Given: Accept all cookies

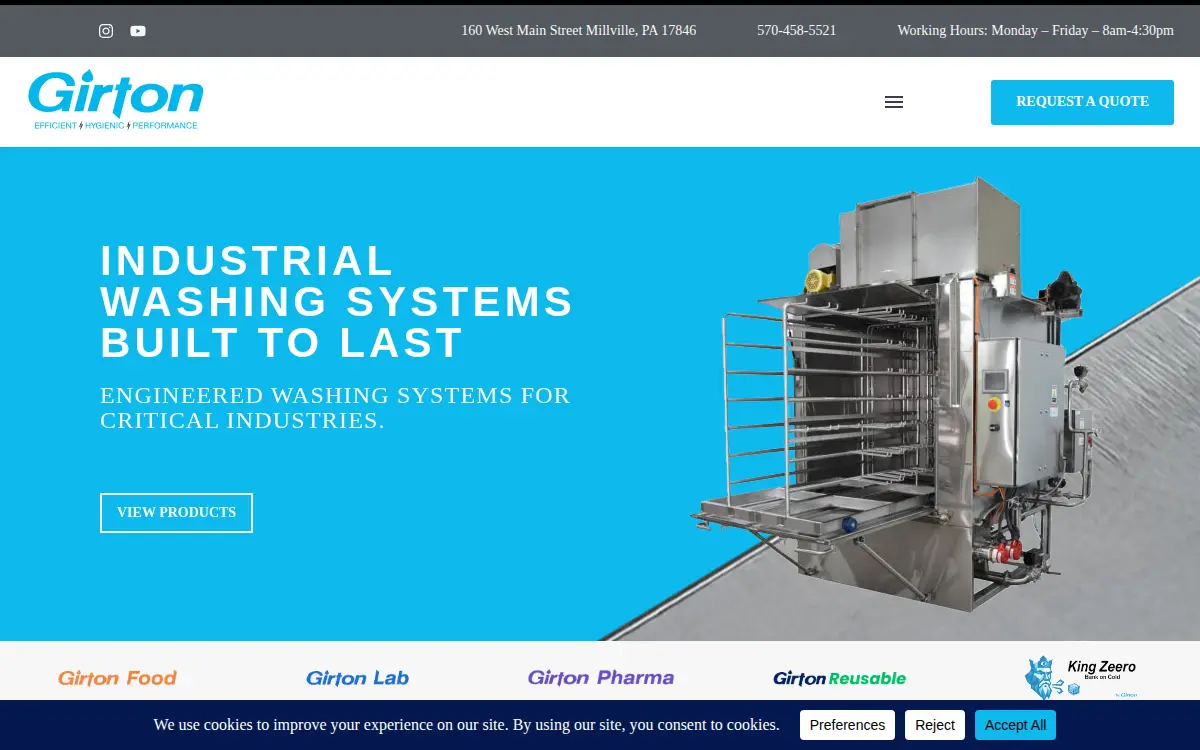Looking at the screenshot, I should coord(1015,725).
